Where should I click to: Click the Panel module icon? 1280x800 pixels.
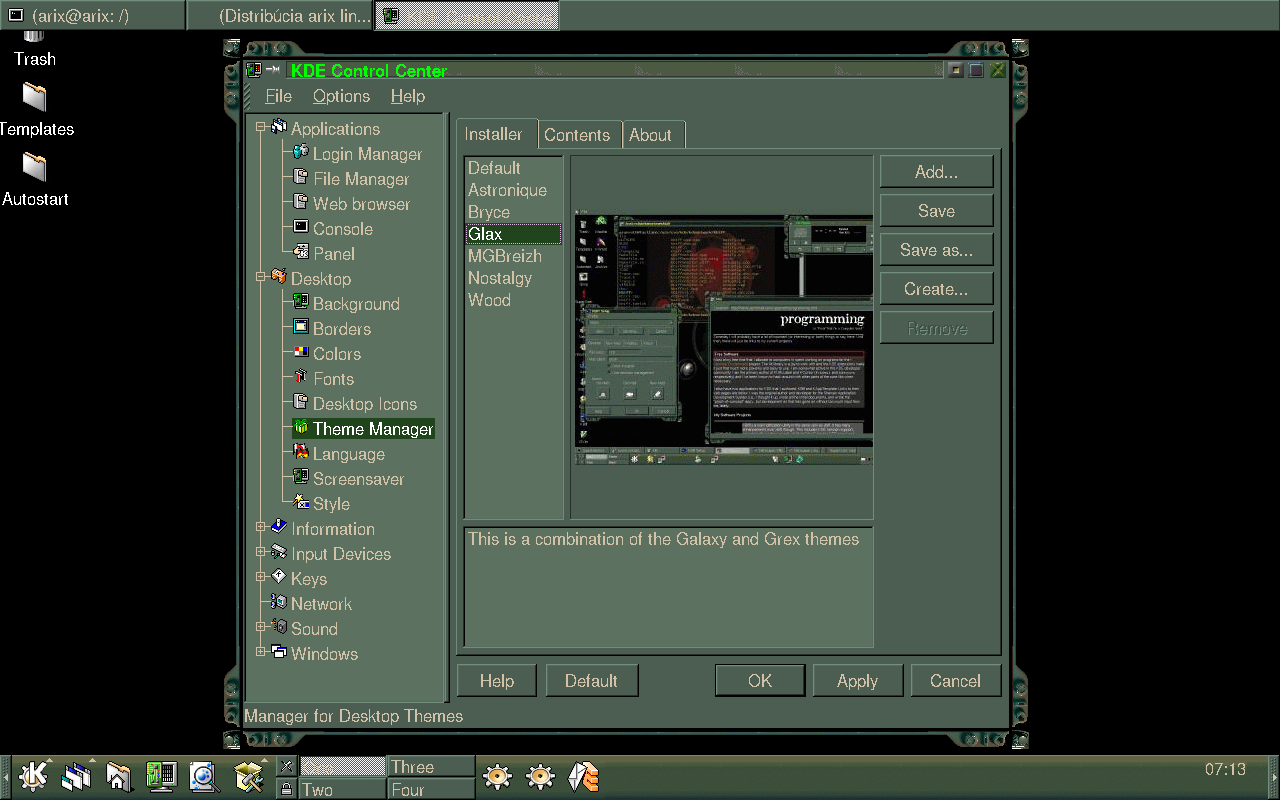pos(300,253)
